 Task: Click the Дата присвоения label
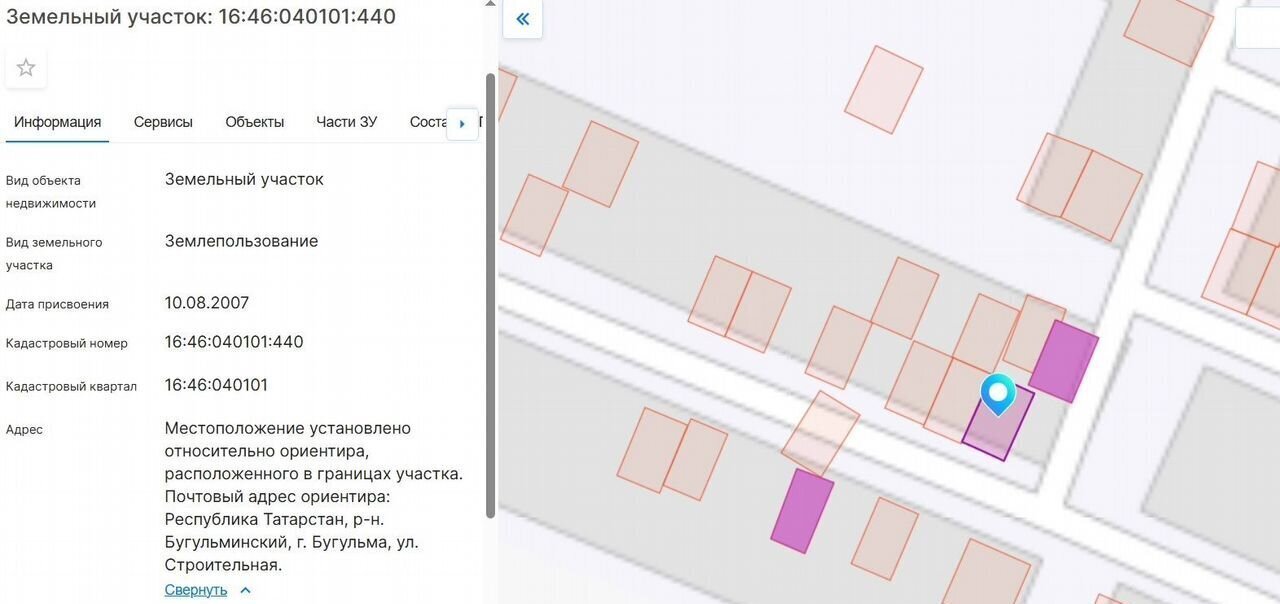57,304
